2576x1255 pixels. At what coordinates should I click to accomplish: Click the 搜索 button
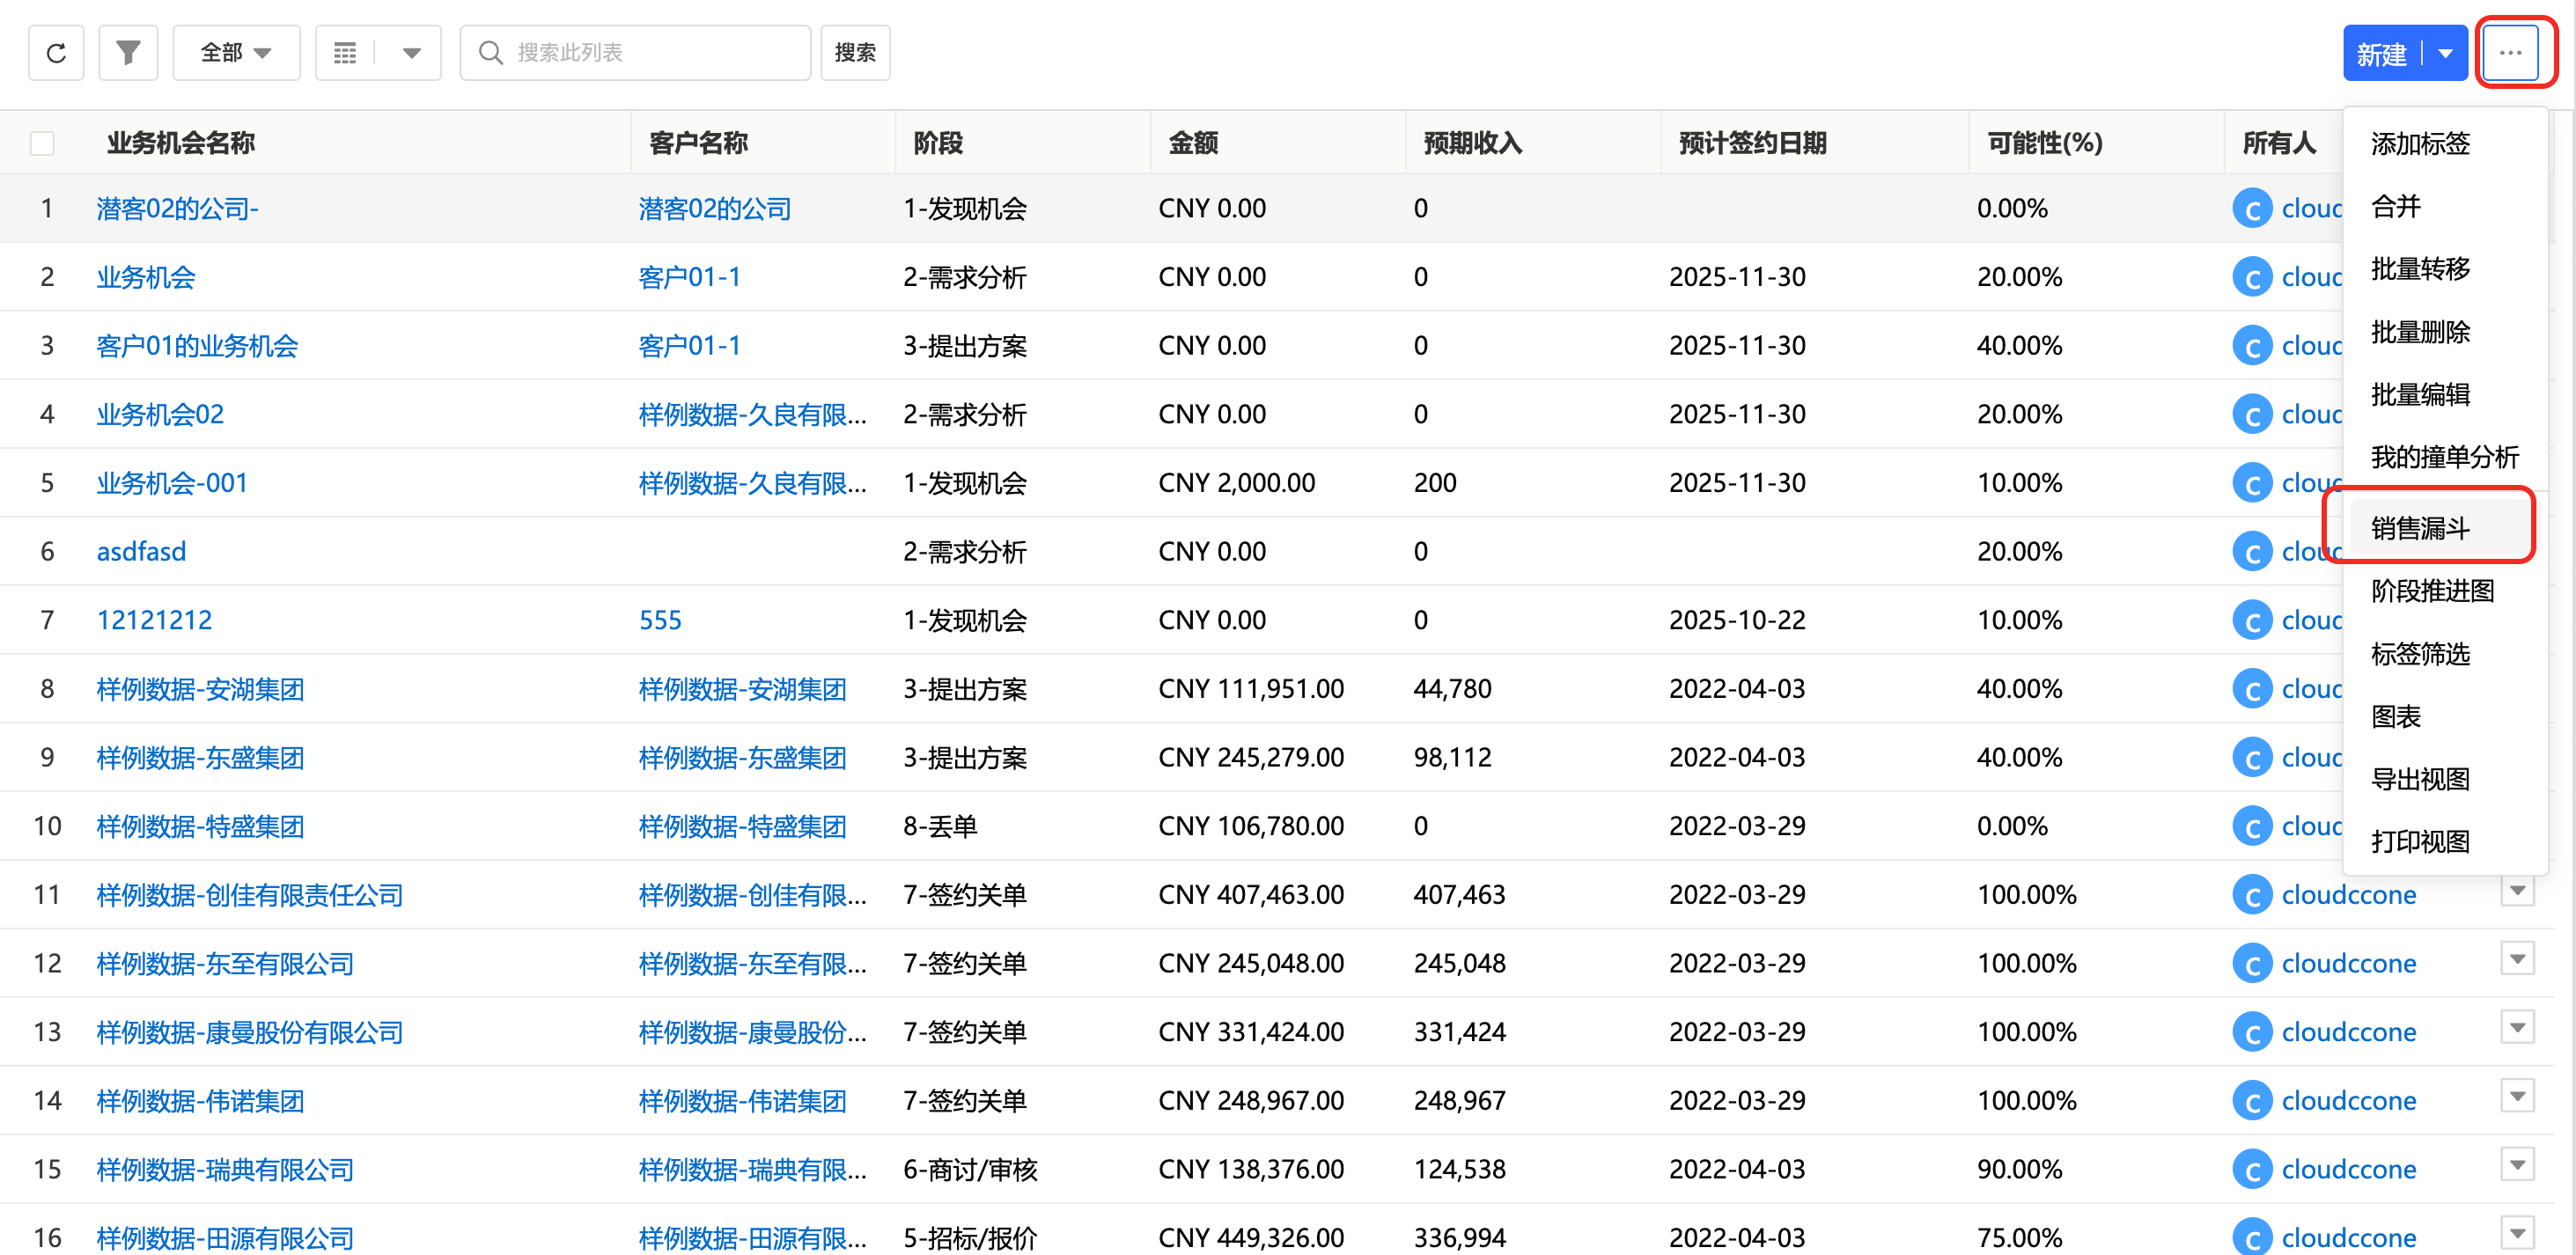[855, 53]
